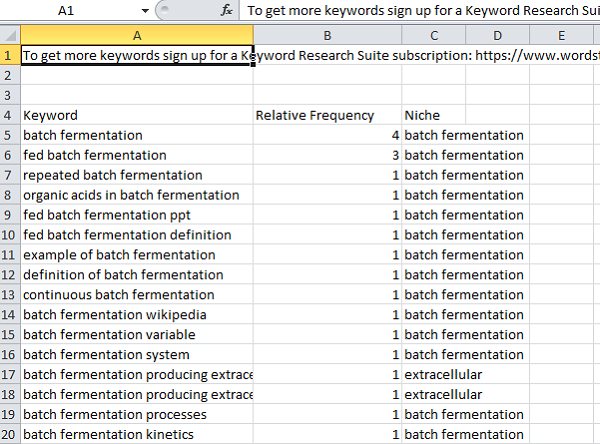
Task: Click the 'Keyword' header cell
Action: pos(137,115)
